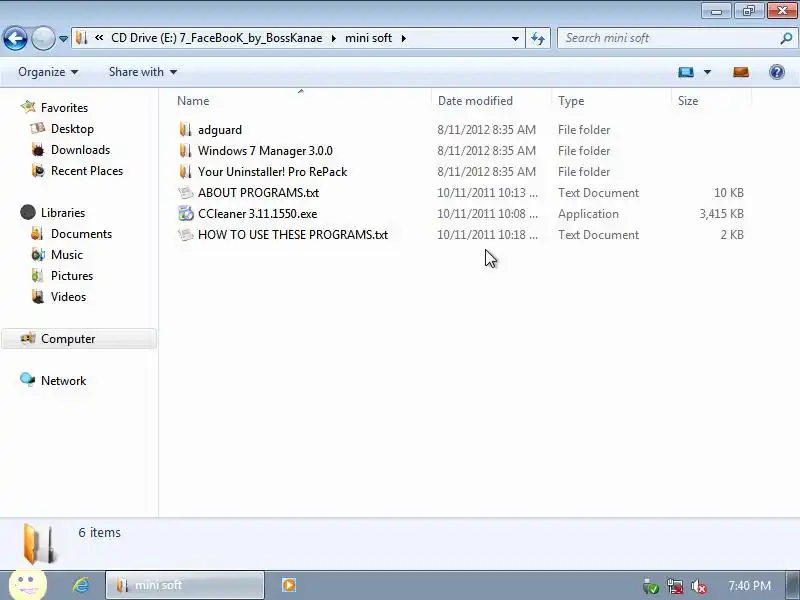Change your view using the view icon
Screen dimensions: 800x600
pos(686,72)
